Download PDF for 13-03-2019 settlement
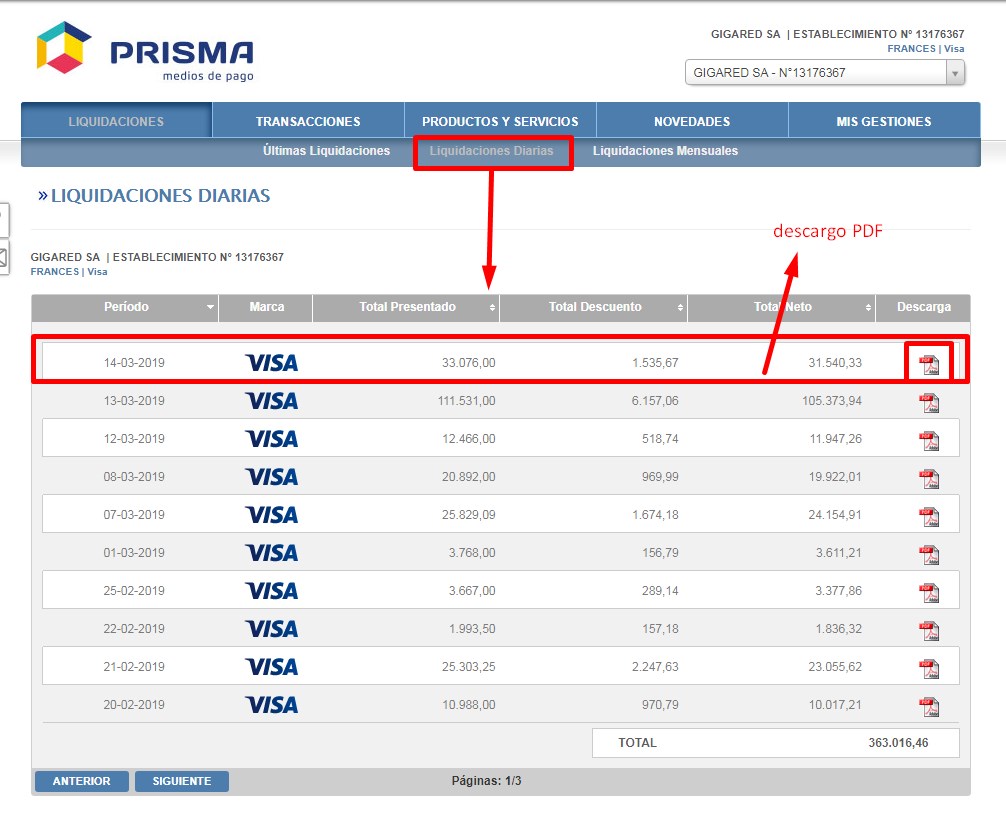The image size is (1006, 827). pos(929,402)
